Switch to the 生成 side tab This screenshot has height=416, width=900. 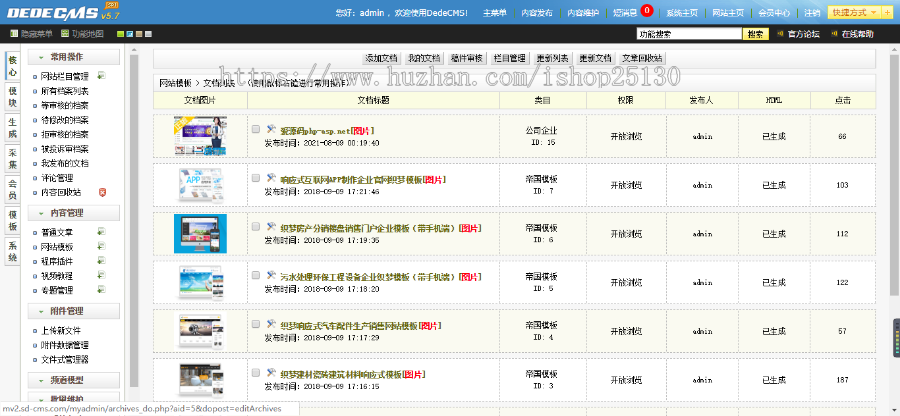click(13, 128)
